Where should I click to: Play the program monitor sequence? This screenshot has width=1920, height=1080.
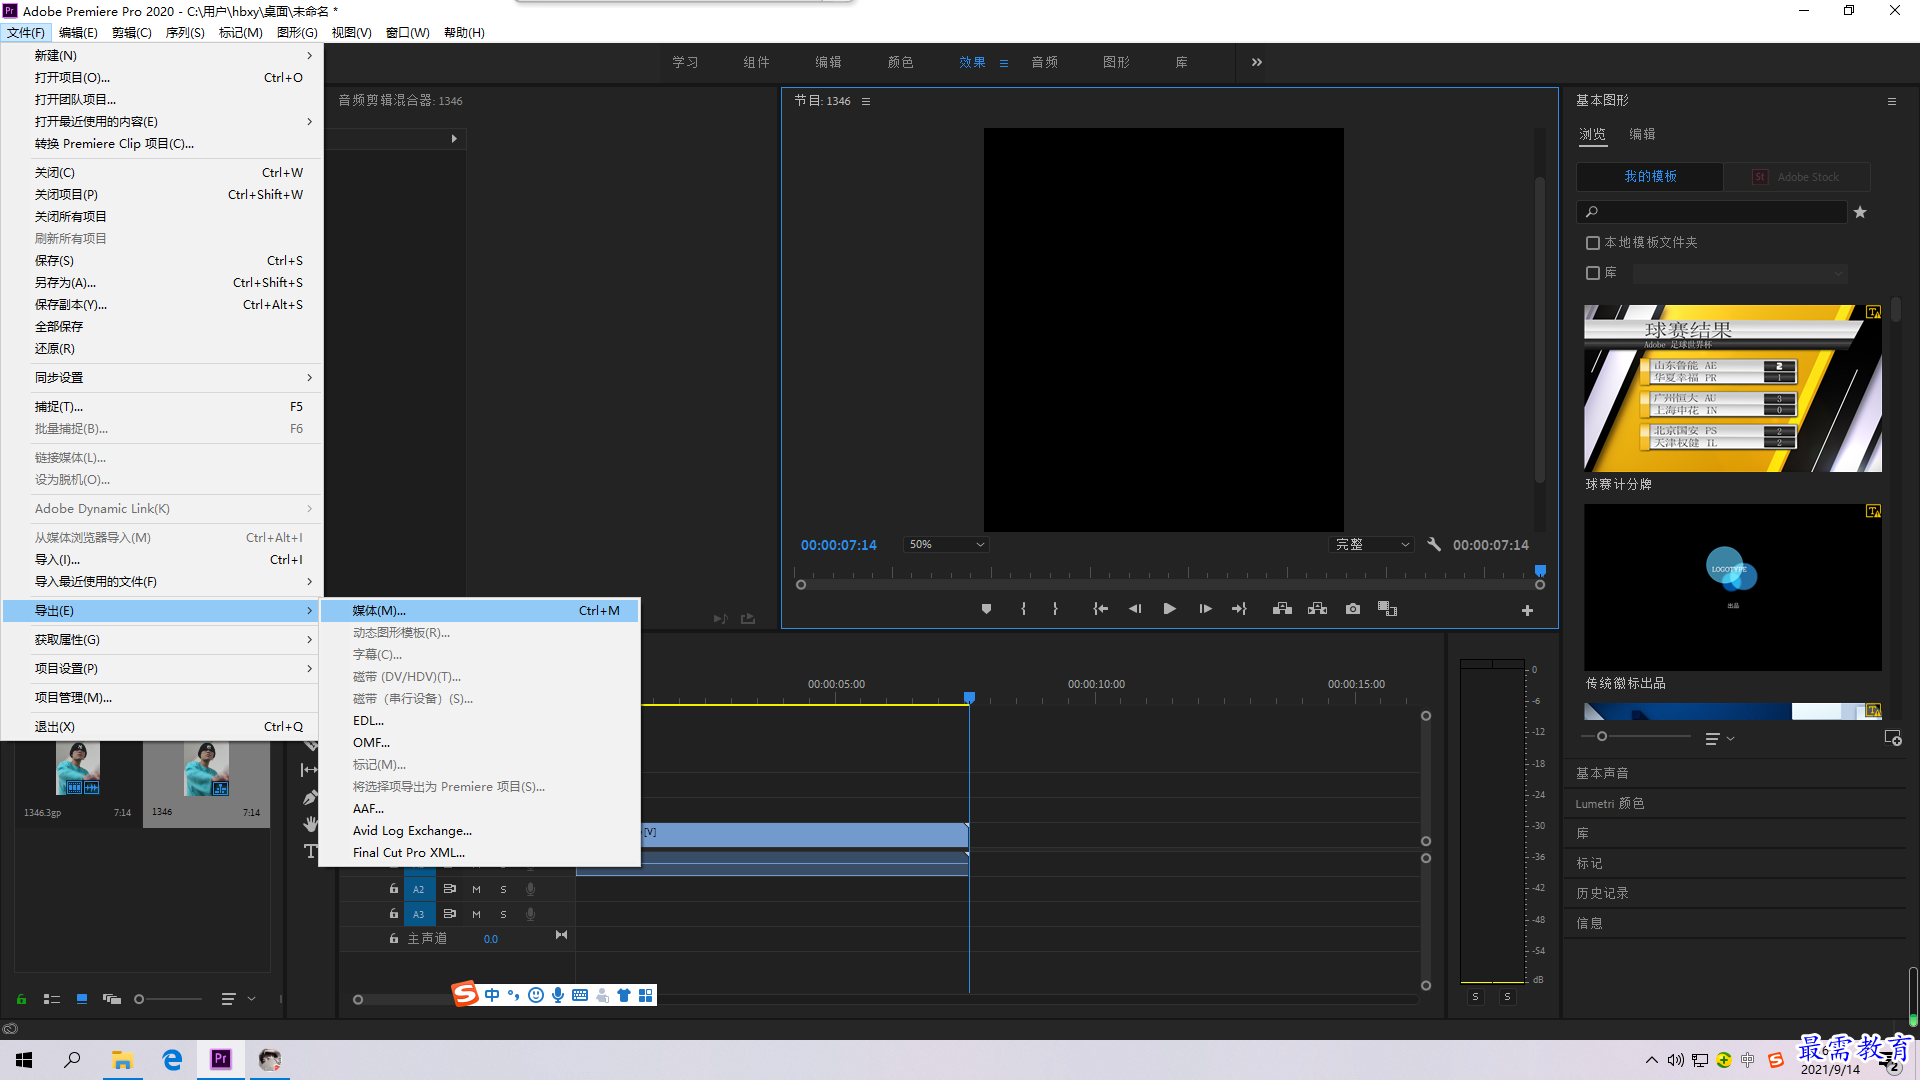click(1169, 609)
